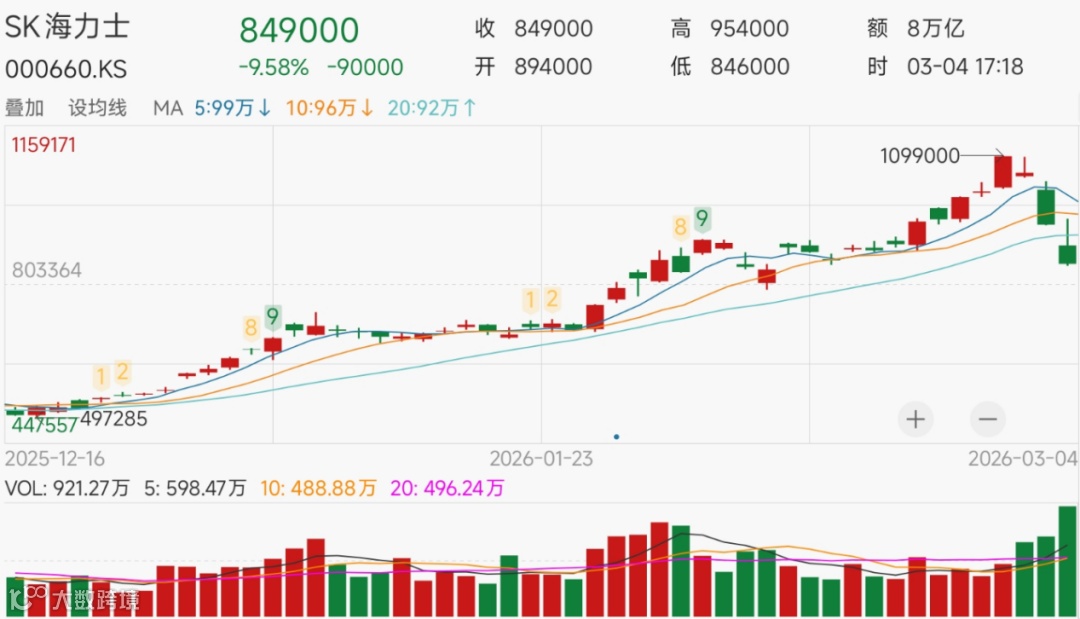Click the 1099000 peak price label
Image resolution: width=1080 pixels, height=619 pixels.
920,156
